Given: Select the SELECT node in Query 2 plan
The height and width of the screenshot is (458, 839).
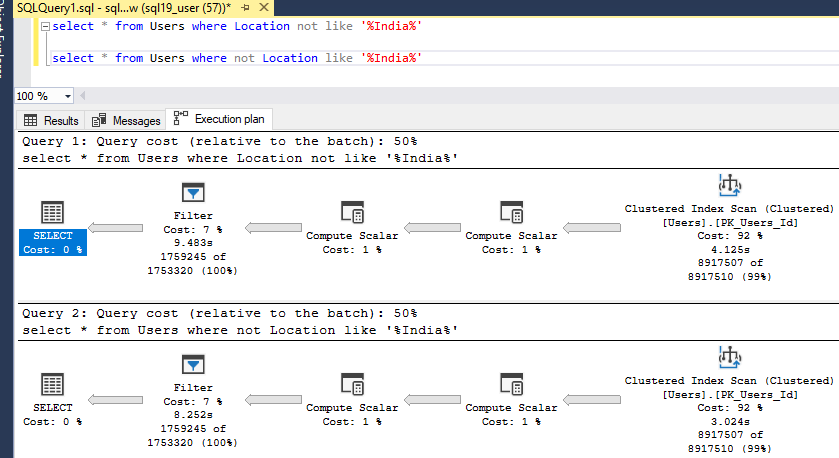Looking at the screenshot, I should 53,385.
